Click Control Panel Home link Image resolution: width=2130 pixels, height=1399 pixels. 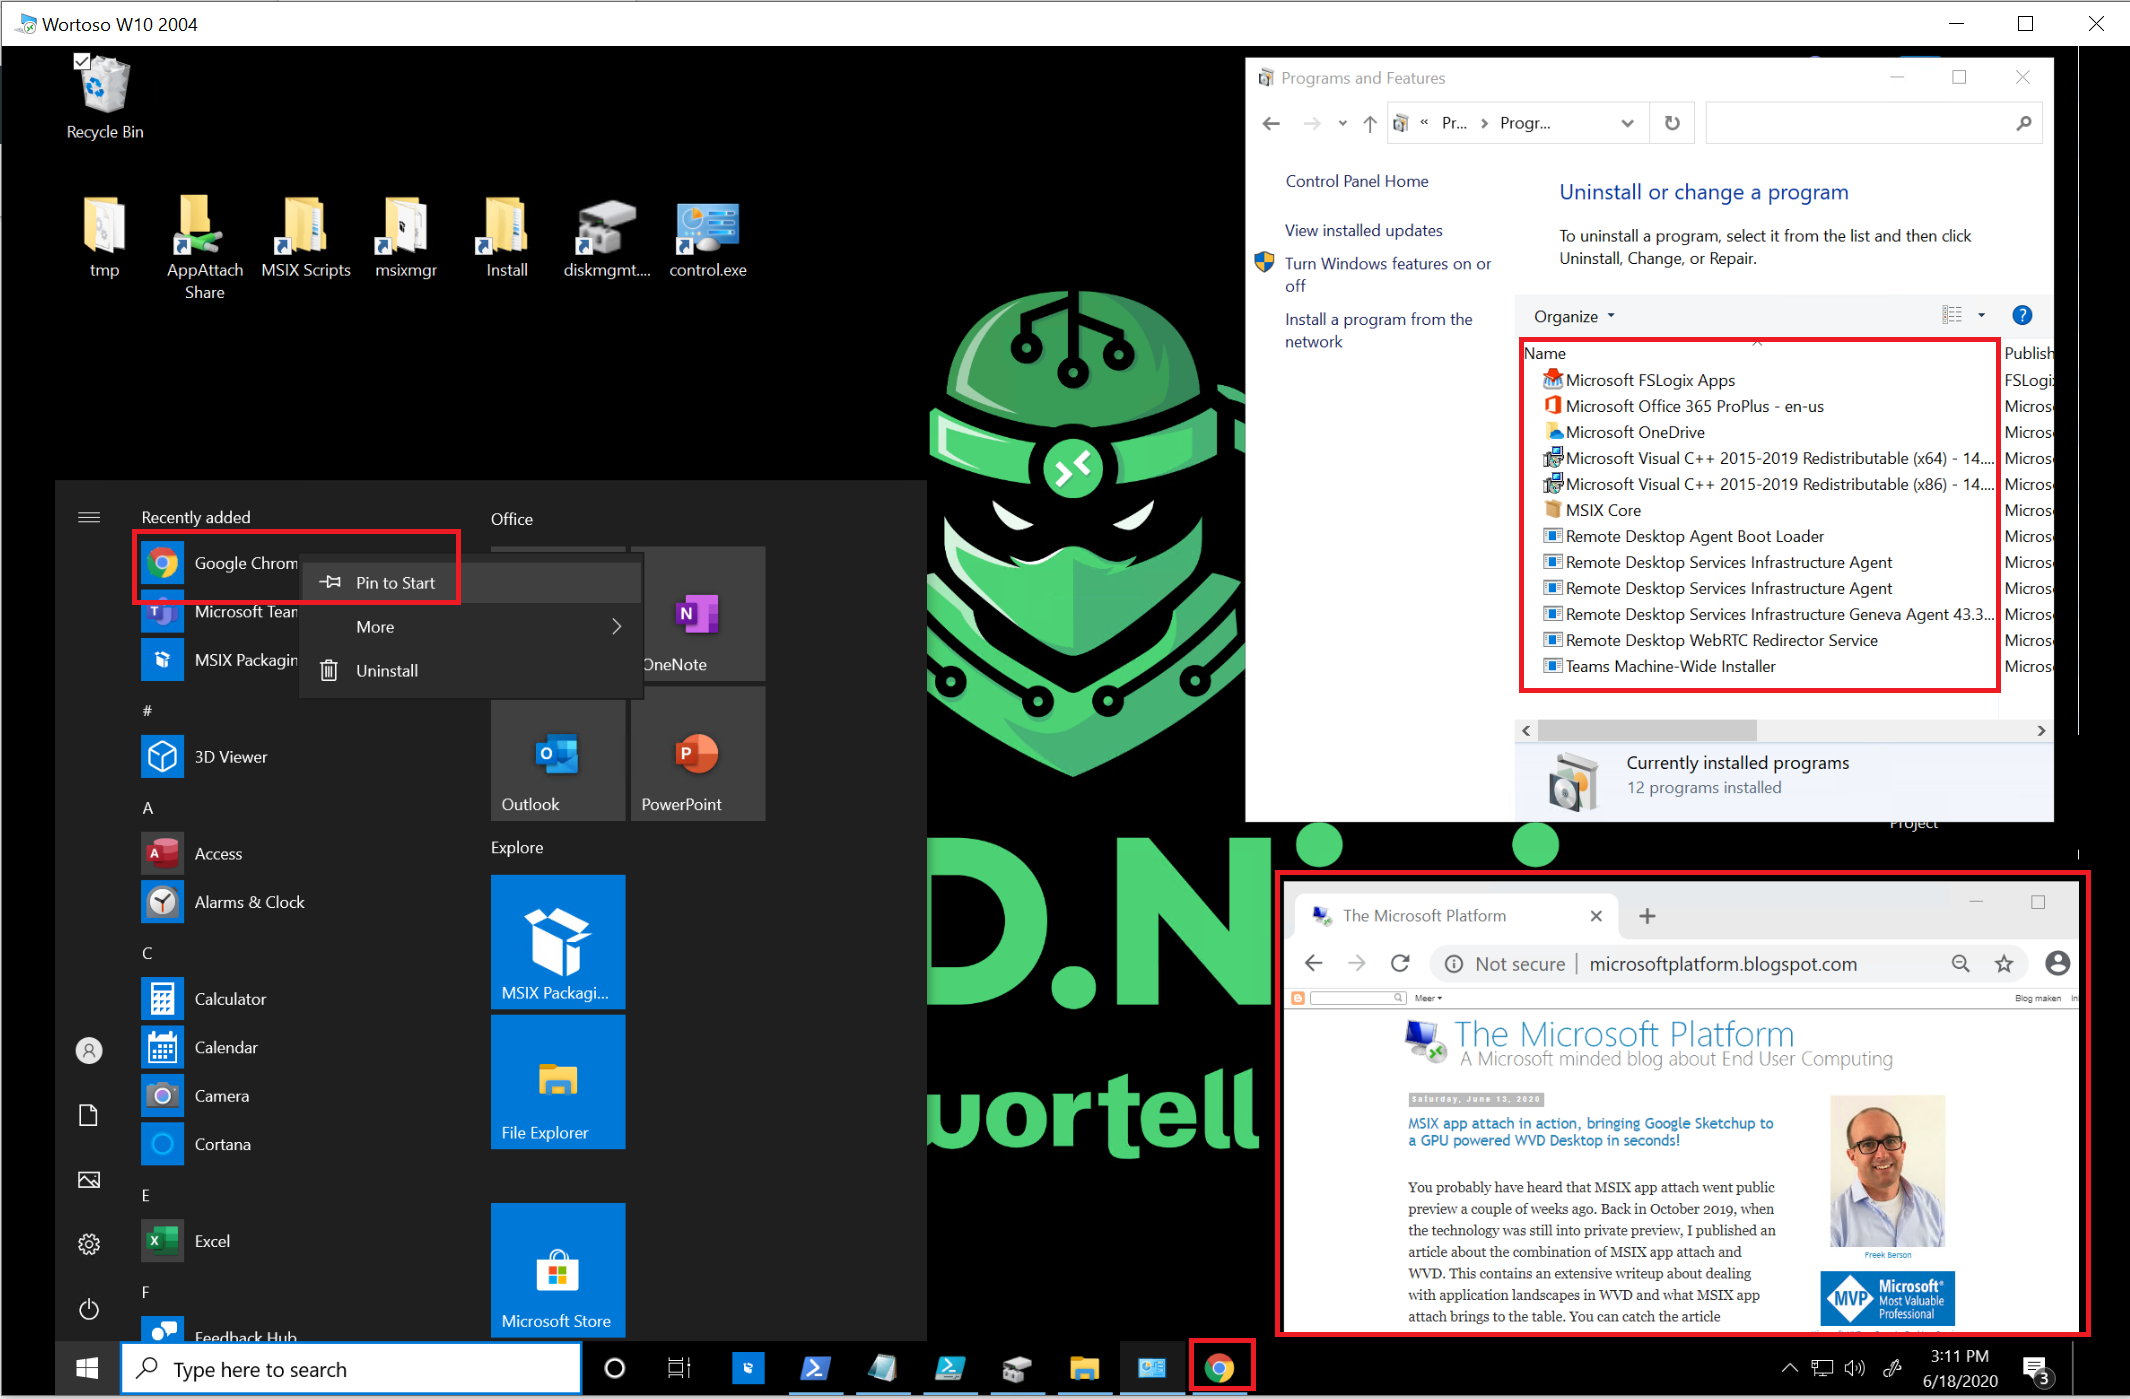1357,181
